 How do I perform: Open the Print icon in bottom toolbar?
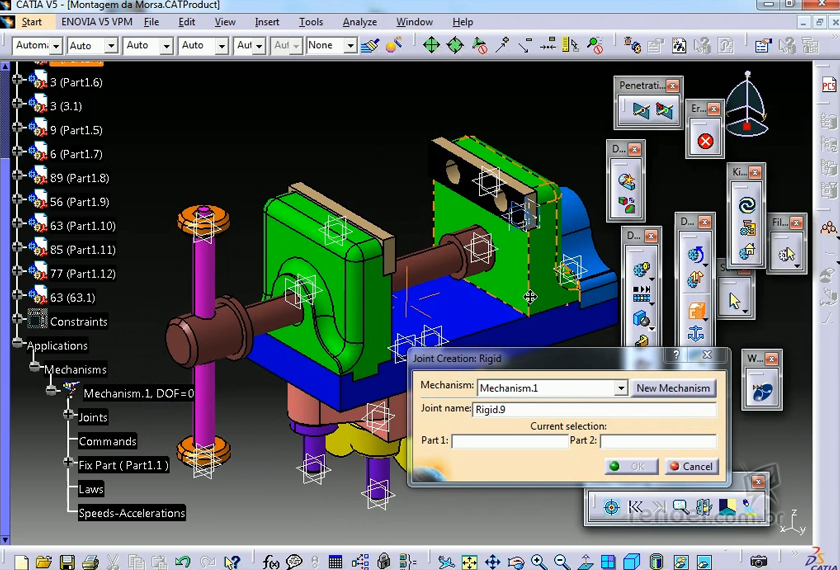[x=90, y=562]
